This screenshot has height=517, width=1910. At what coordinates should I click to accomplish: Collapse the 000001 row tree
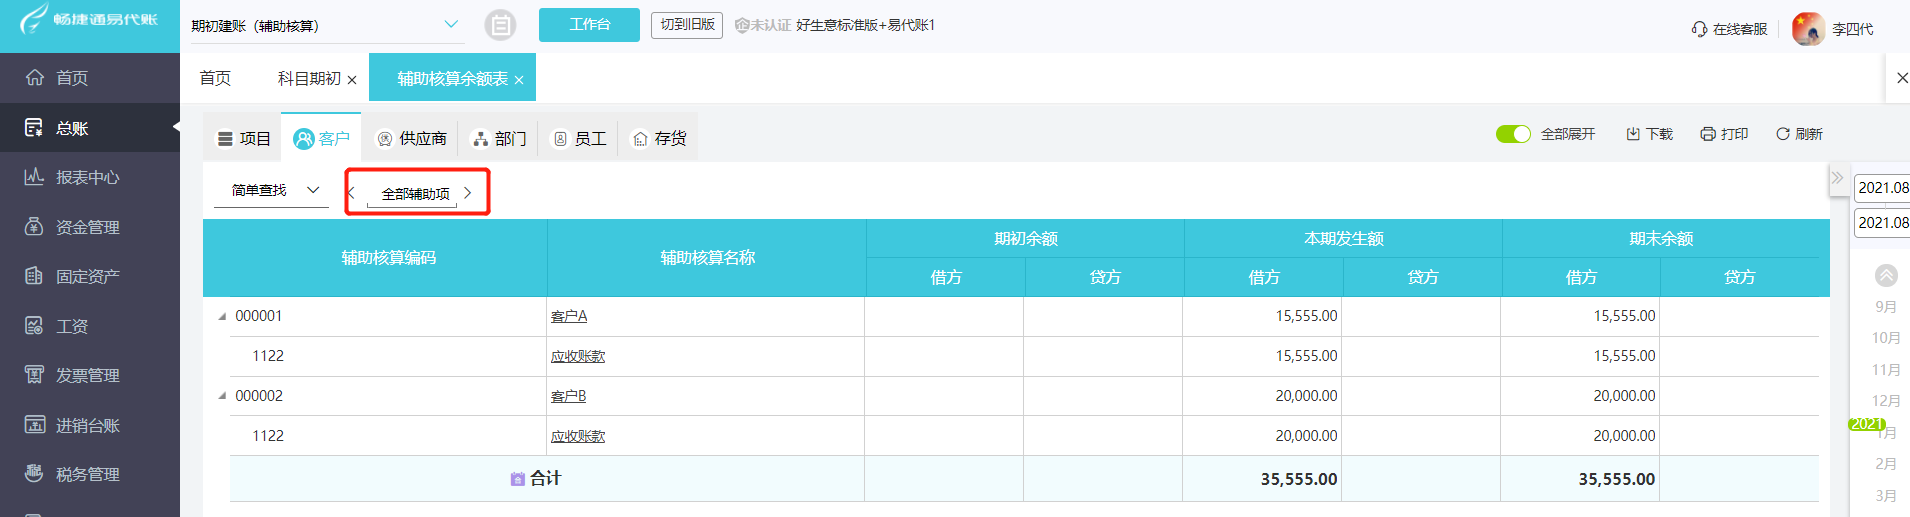[222, 316]
